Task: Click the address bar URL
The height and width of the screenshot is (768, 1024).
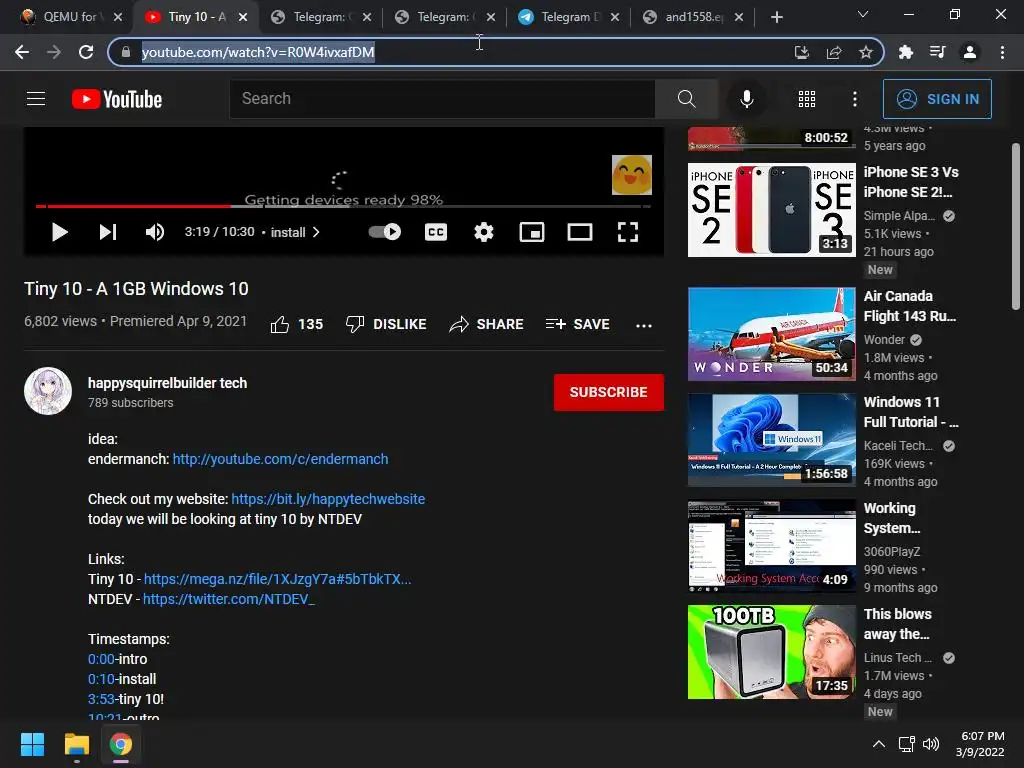Action: tap(258, 52)
